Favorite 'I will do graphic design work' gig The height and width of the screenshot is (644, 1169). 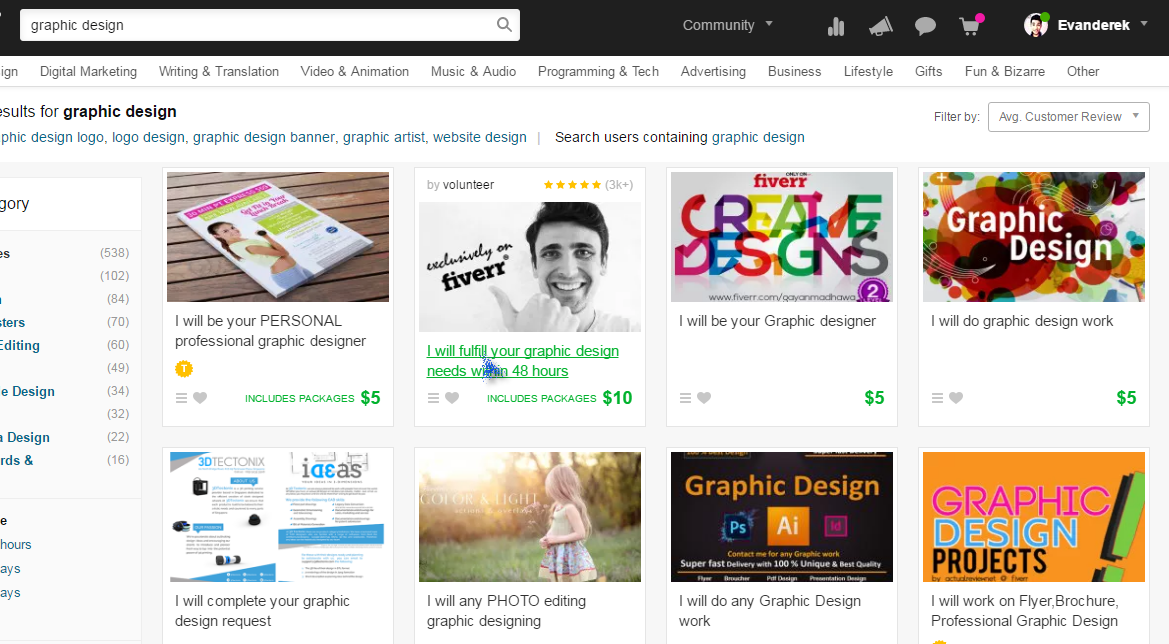coord(956,398)
